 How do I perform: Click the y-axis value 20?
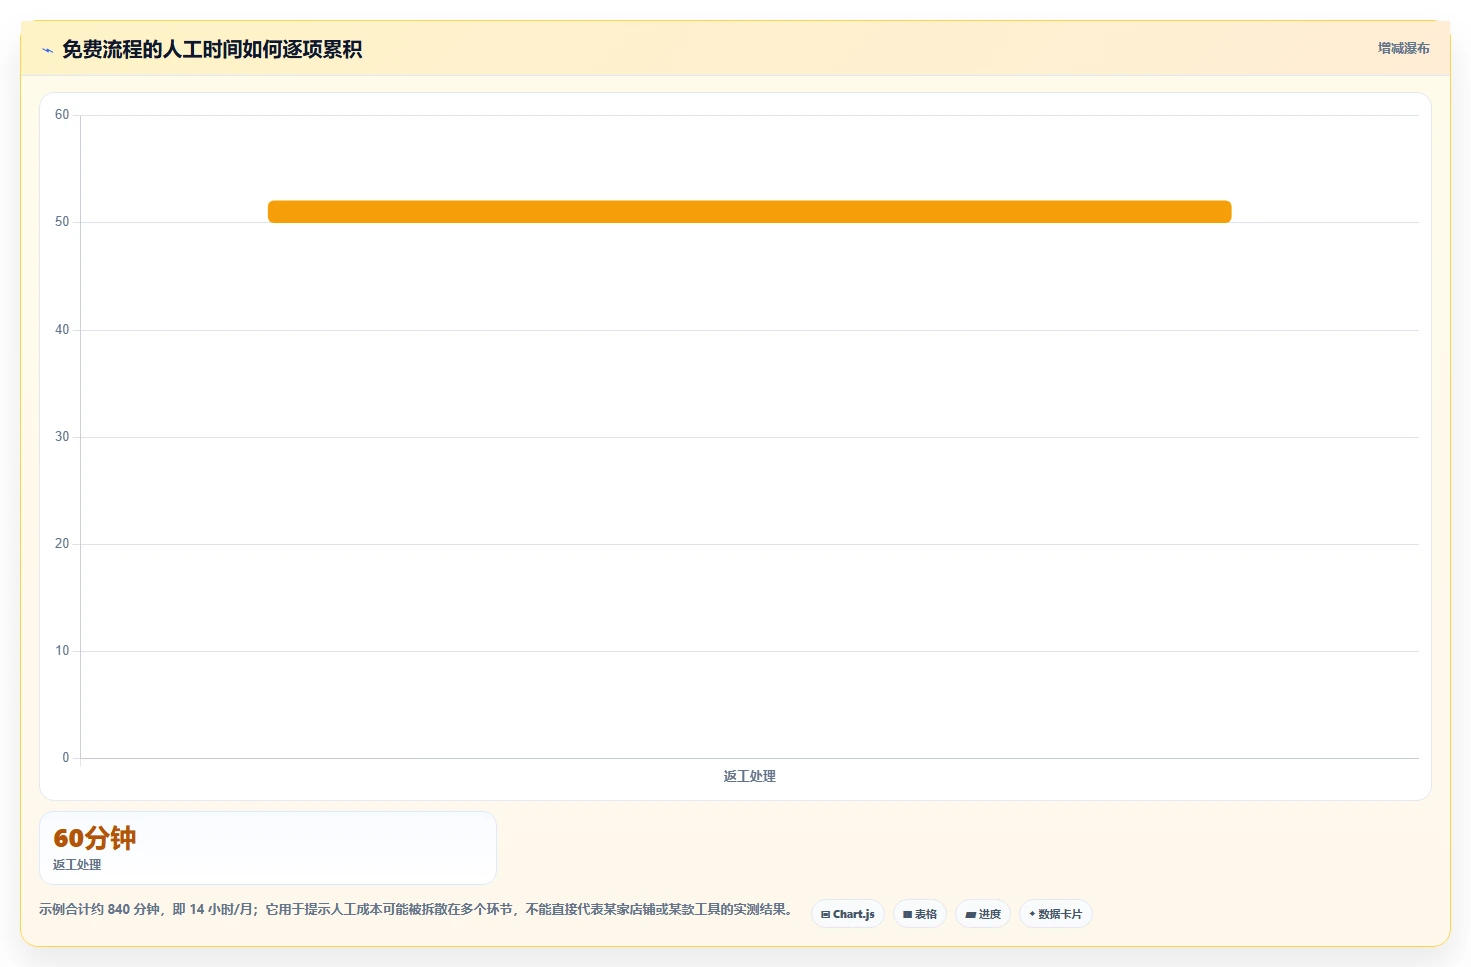pos(62,544)
